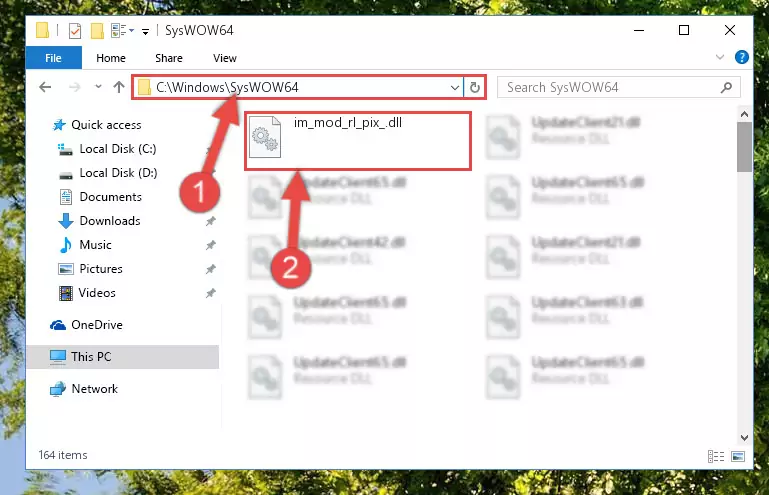Click the Pictures icon in sidebar
This screenshot has width=769, height=495.
click(66, 269)
